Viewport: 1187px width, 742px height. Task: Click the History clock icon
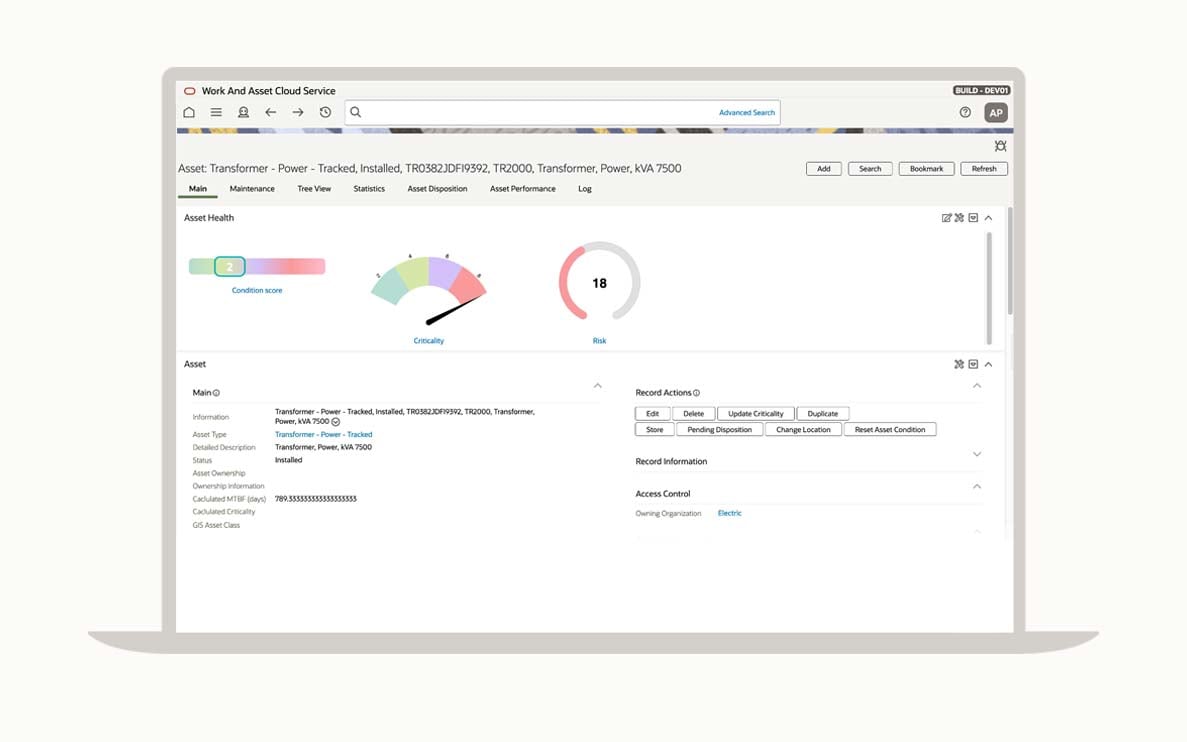point(325,113)
